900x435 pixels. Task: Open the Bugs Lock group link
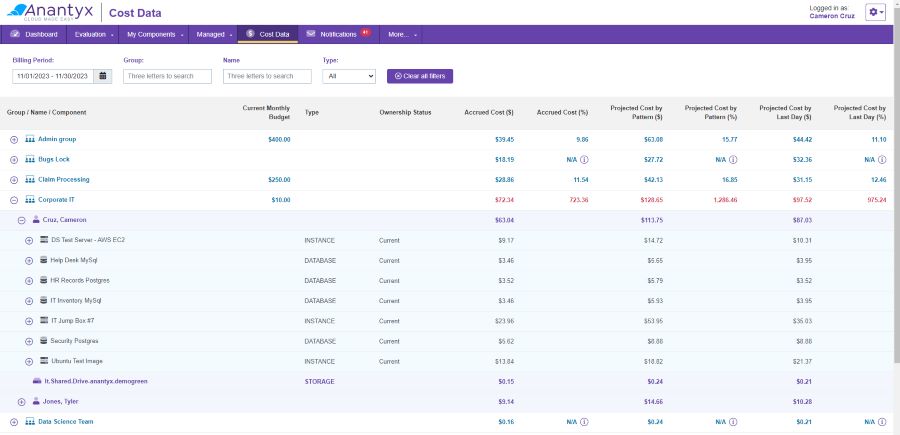[x=54, y=160]
